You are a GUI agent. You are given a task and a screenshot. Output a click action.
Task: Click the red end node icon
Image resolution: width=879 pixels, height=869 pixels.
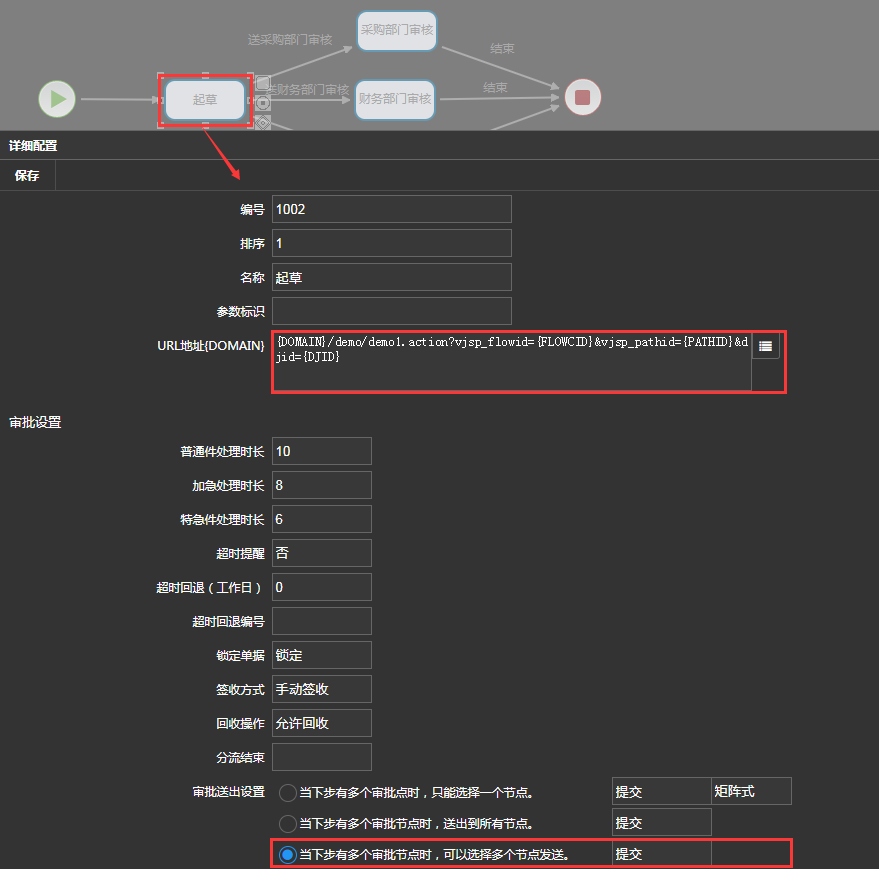click(x=583, y=98)
